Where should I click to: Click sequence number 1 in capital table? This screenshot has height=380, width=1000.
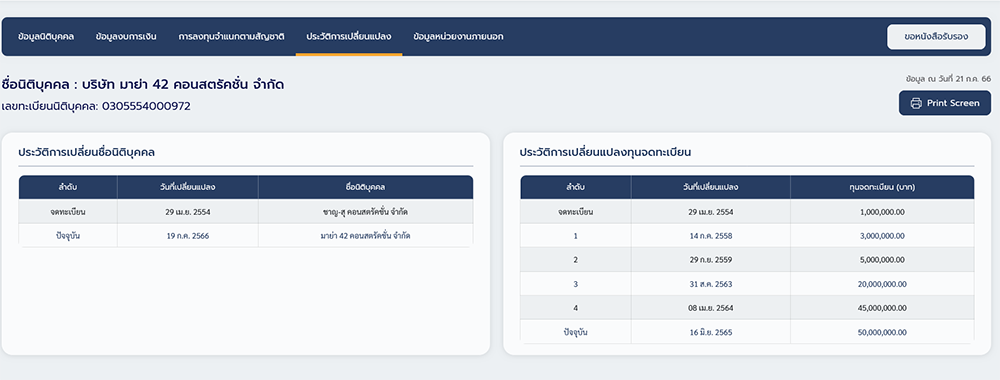click(x=575, y=236)
